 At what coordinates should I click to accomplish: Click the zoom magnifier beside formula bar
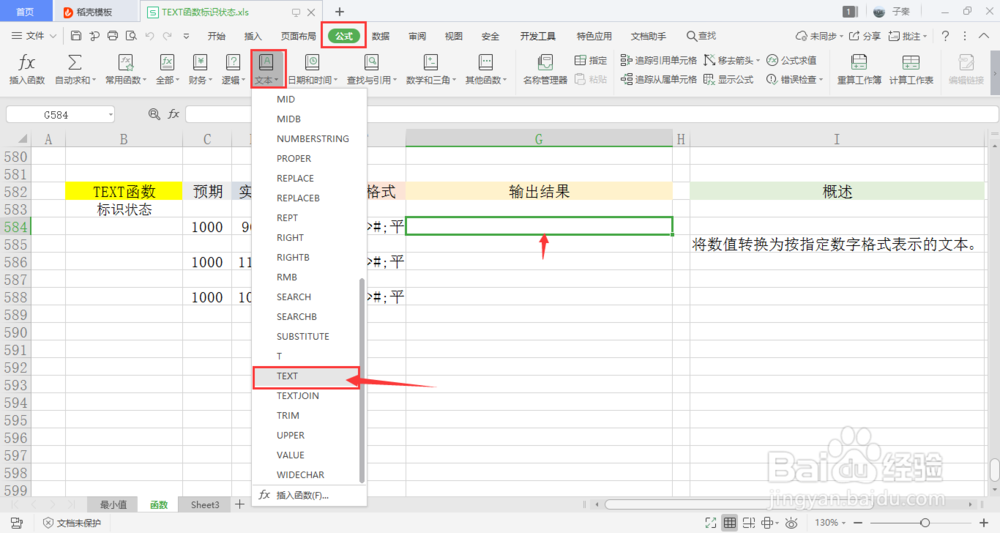[x=154, y=114]
